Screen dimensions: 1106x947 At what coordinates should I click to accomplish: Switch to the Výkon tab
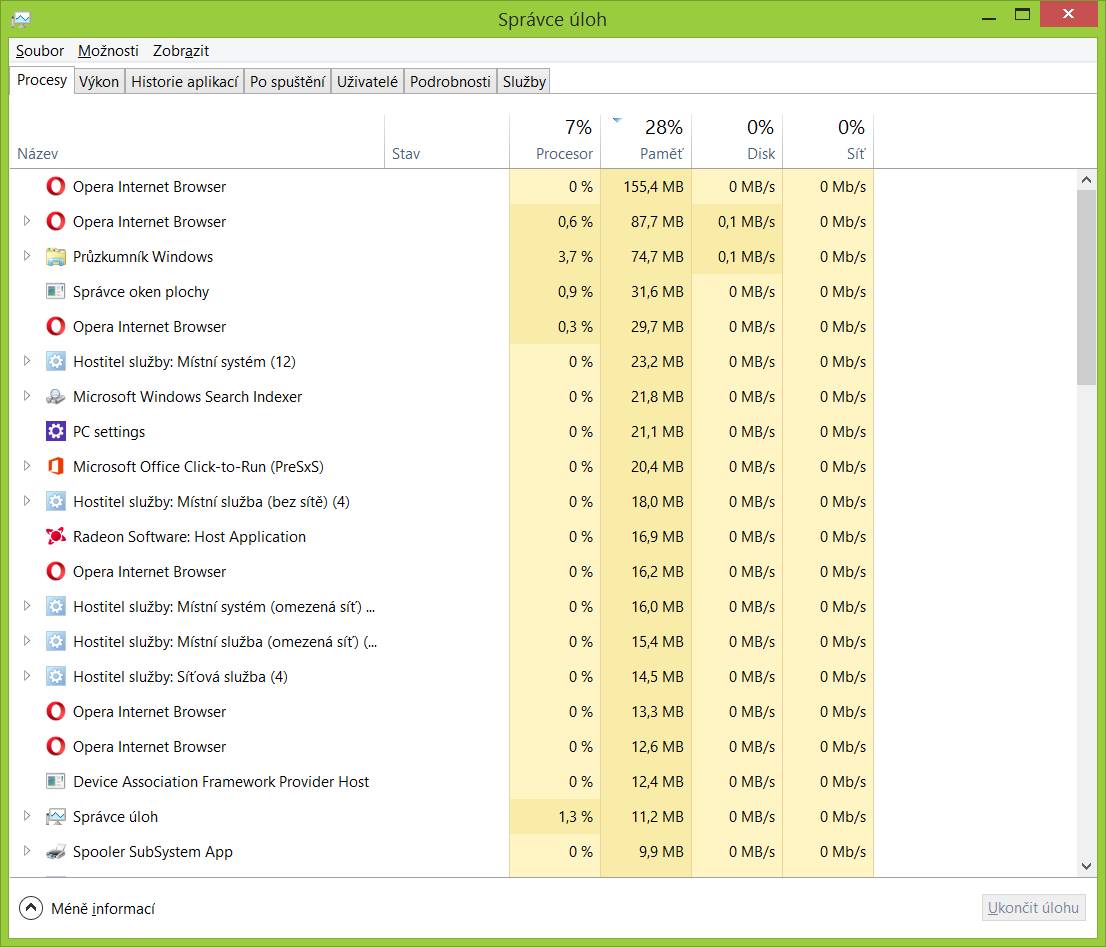click(99, 82)
